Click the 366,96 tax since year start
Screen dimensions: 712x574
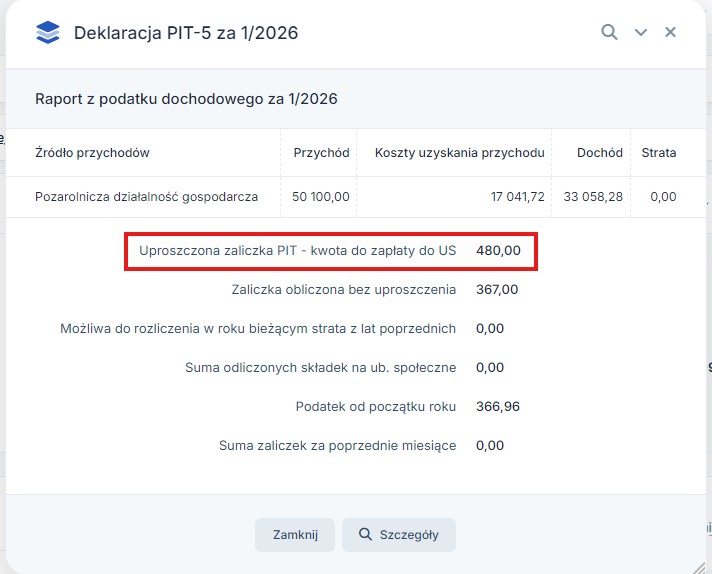click(x=498, y=406)
